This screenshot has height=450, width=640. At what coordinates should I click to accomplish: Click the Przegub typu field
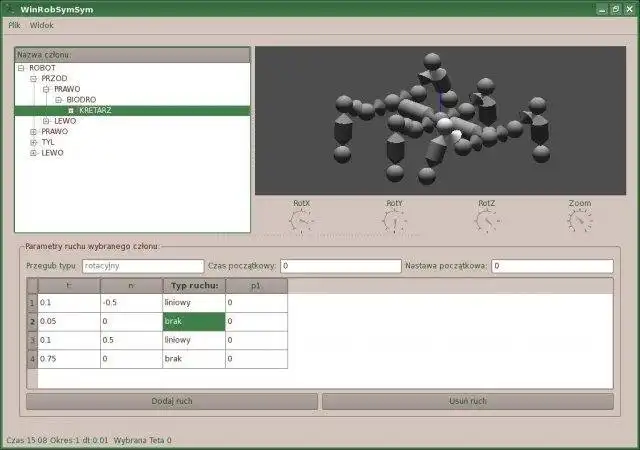point(143,266)
